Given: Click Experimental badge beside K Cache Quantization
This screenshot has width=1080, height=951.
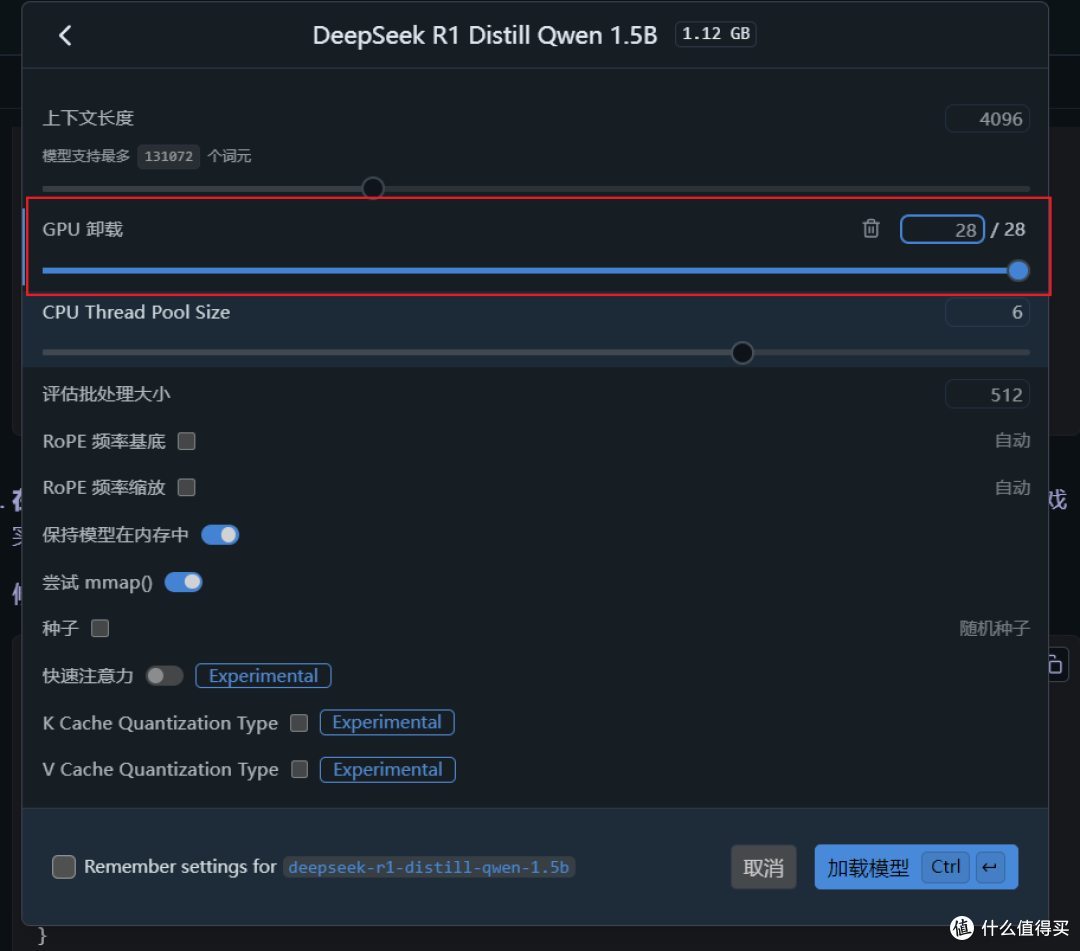Looking at the screenshot, I should click(x=386, y=722).
